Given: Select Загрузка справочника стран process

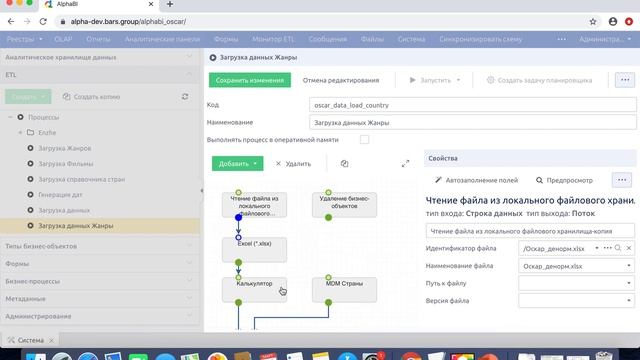Looking at the screenshot, I should click(81, 179).
